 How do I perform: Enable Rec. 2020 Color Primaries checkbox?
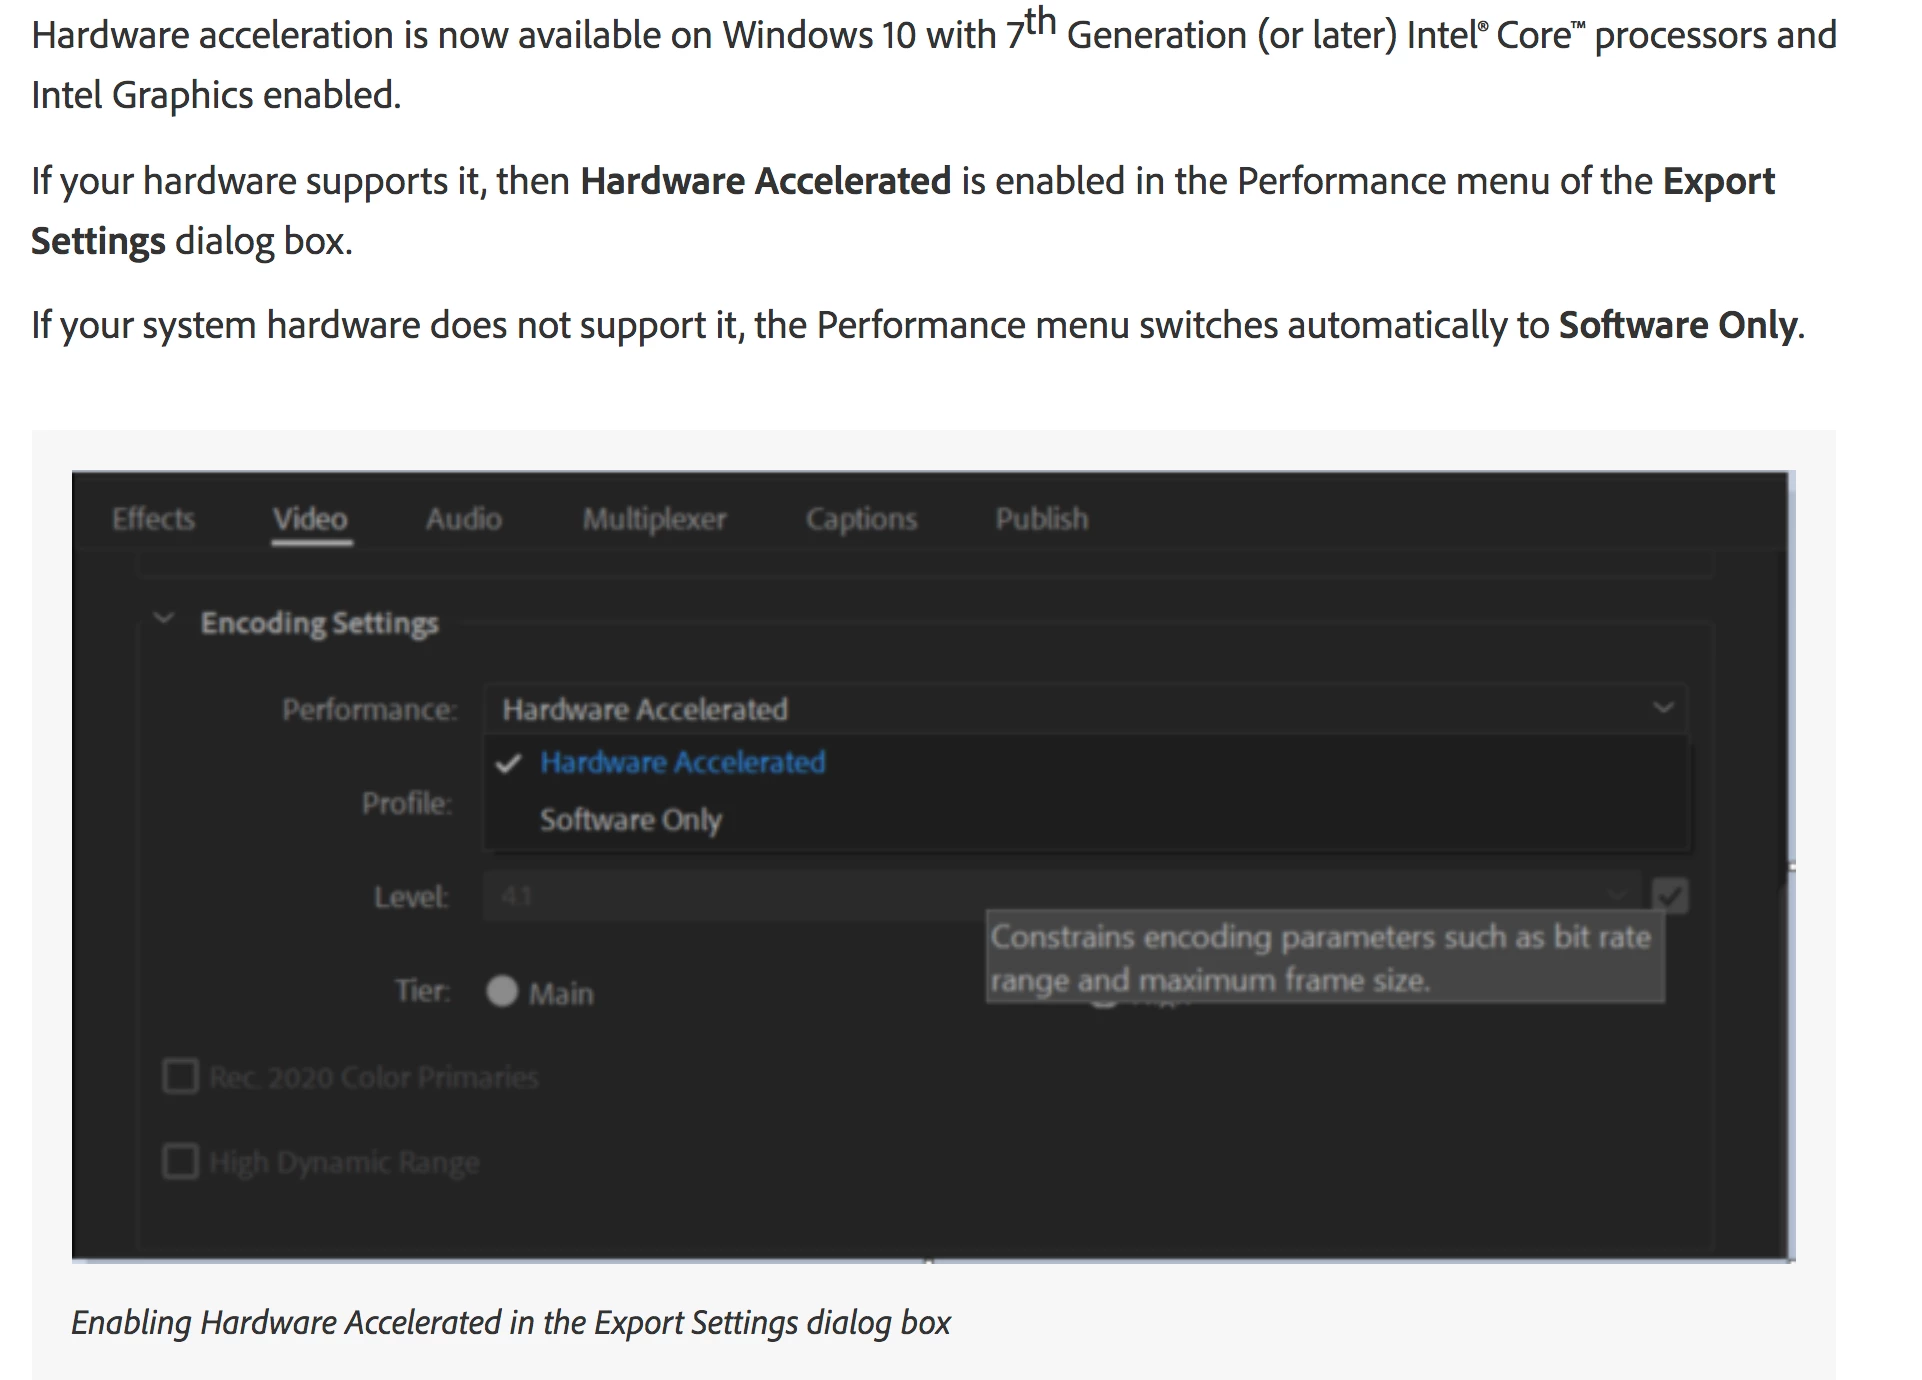coord(181,1077)
